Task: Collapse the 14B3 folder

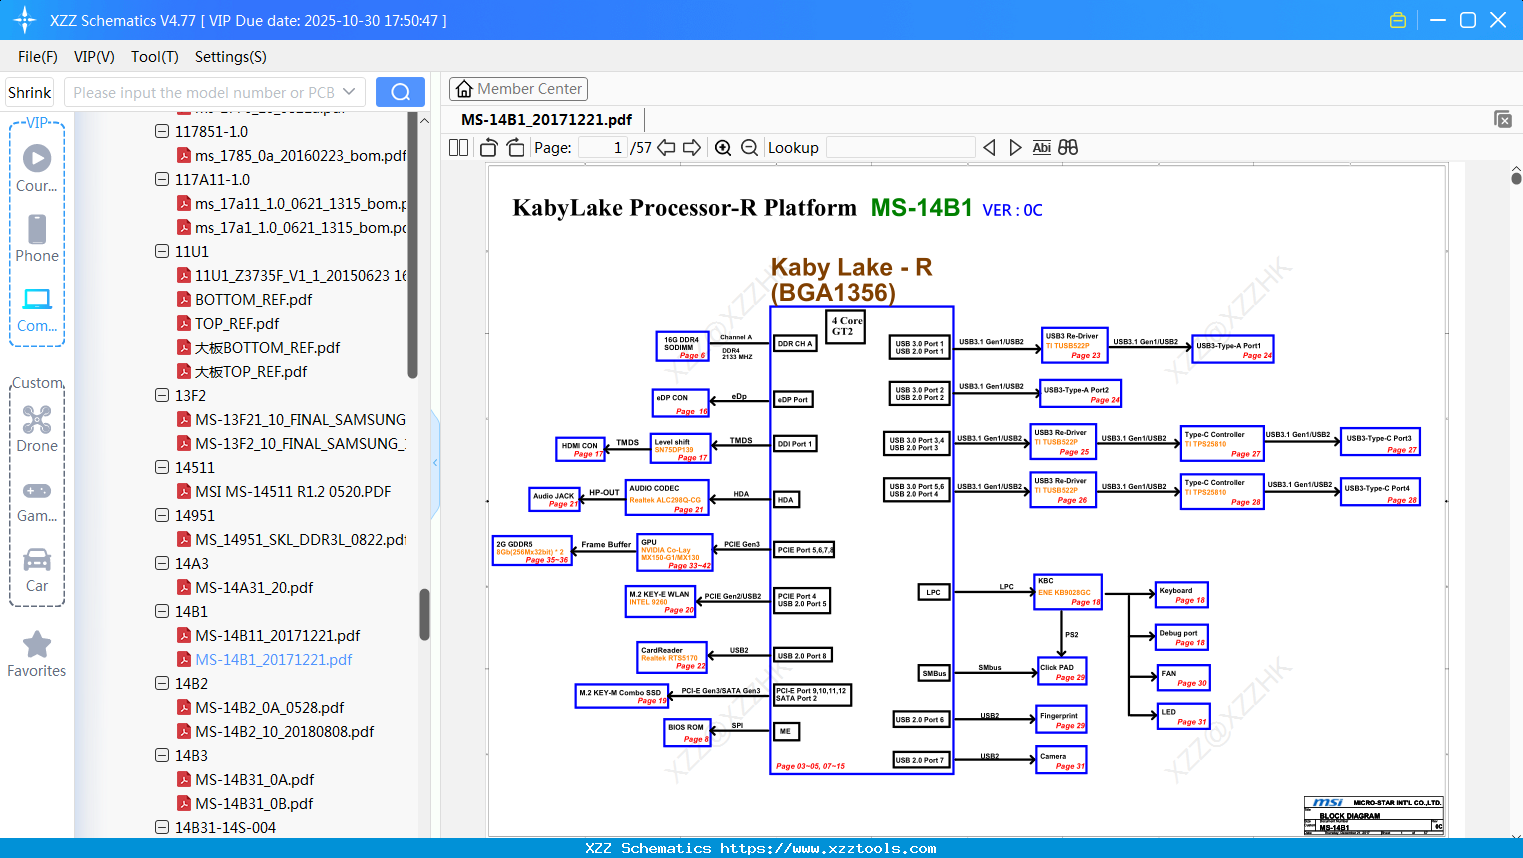Action: pos(162,755)
